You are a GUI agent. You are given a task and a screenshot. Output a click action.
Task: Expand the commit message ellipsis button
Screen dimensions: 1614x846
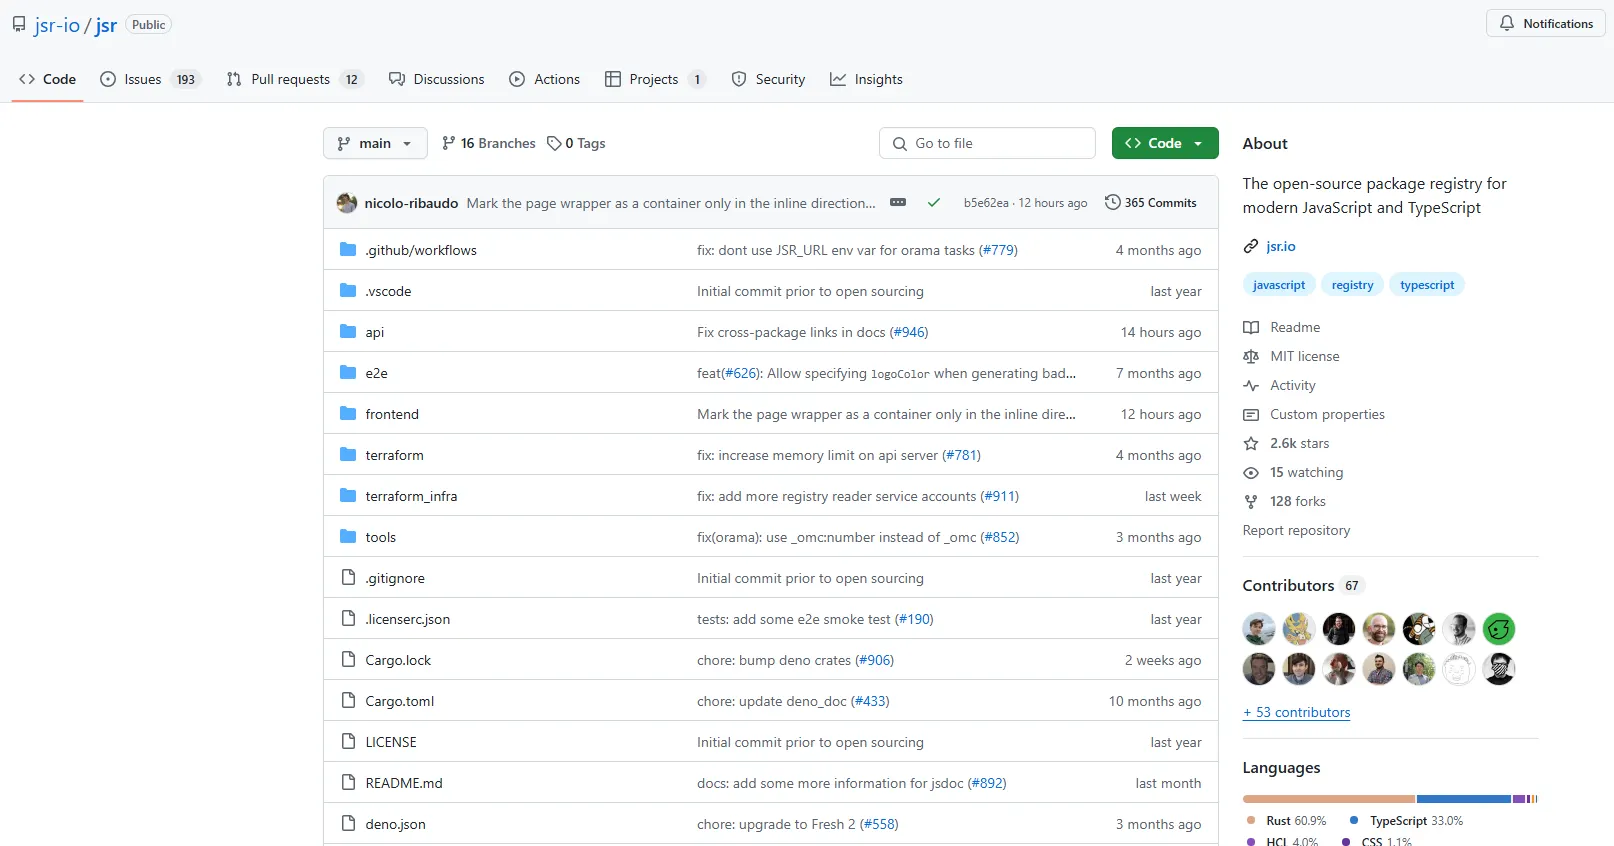pos(898,203)
